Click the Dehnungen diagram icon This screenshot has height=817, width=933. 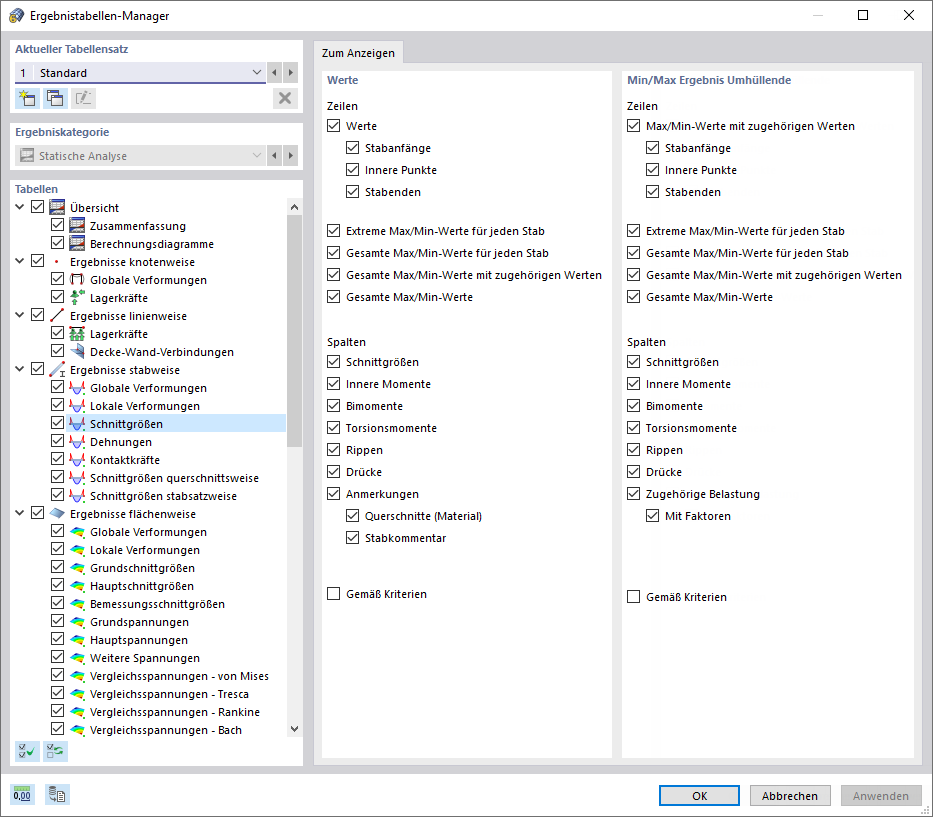(77, 442)
